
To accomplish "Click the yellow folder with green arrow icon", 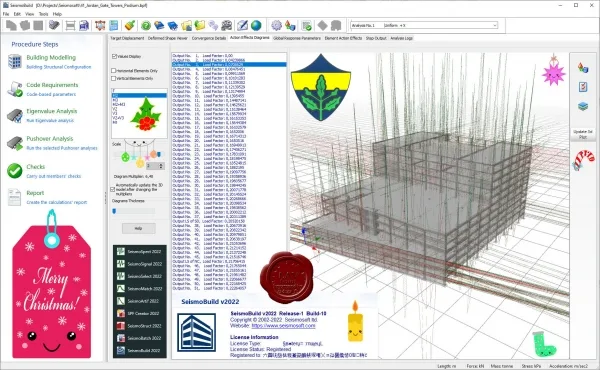I will point(200,25).
